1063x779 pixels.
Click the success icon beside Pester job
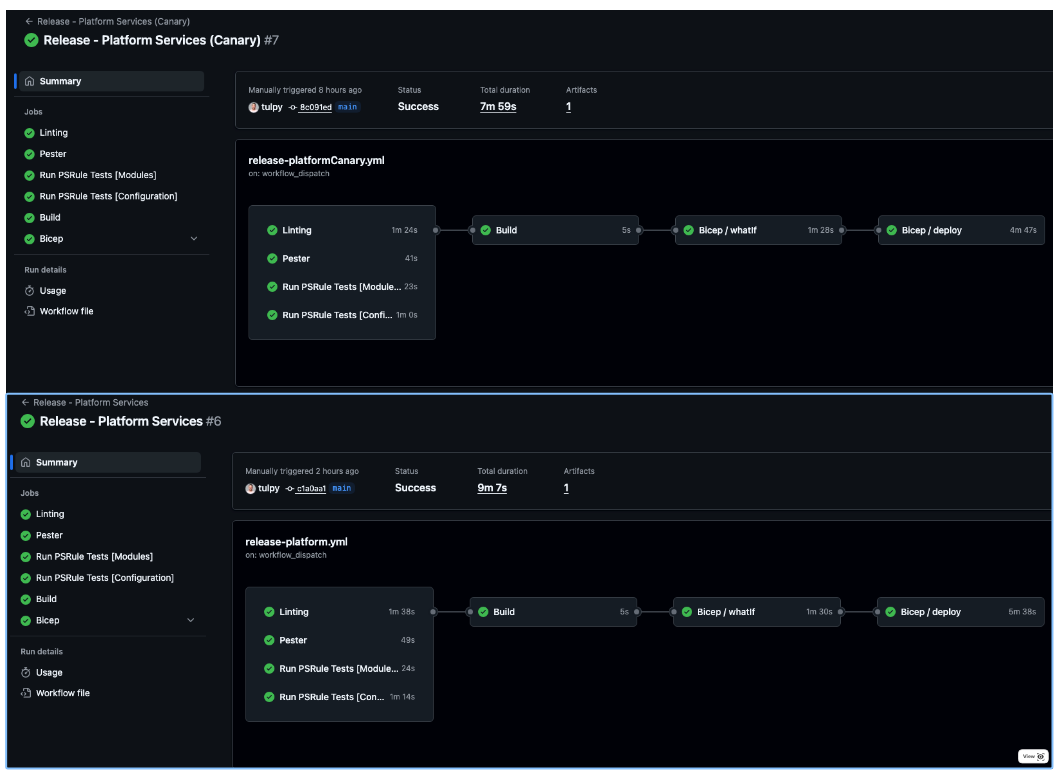27,154
